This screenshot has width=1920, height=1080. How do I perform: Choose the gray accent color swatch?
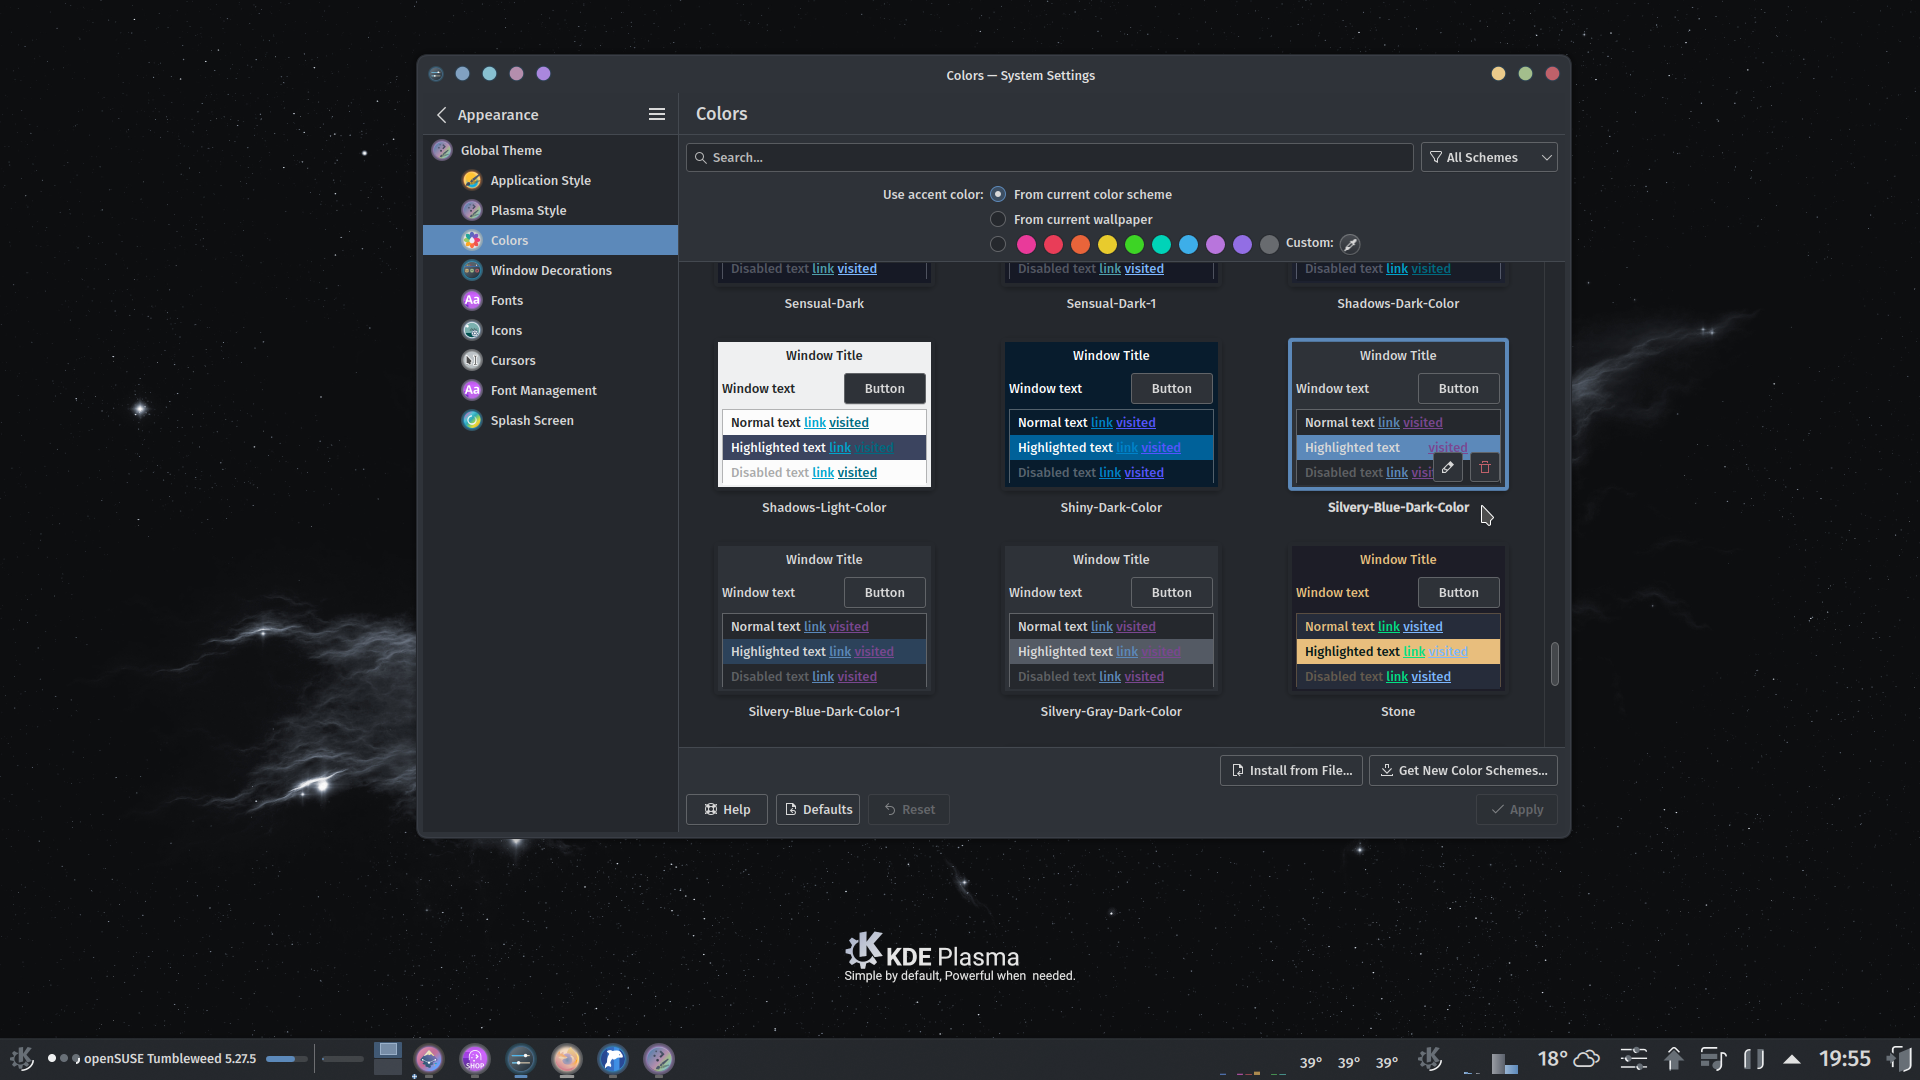1269,244
